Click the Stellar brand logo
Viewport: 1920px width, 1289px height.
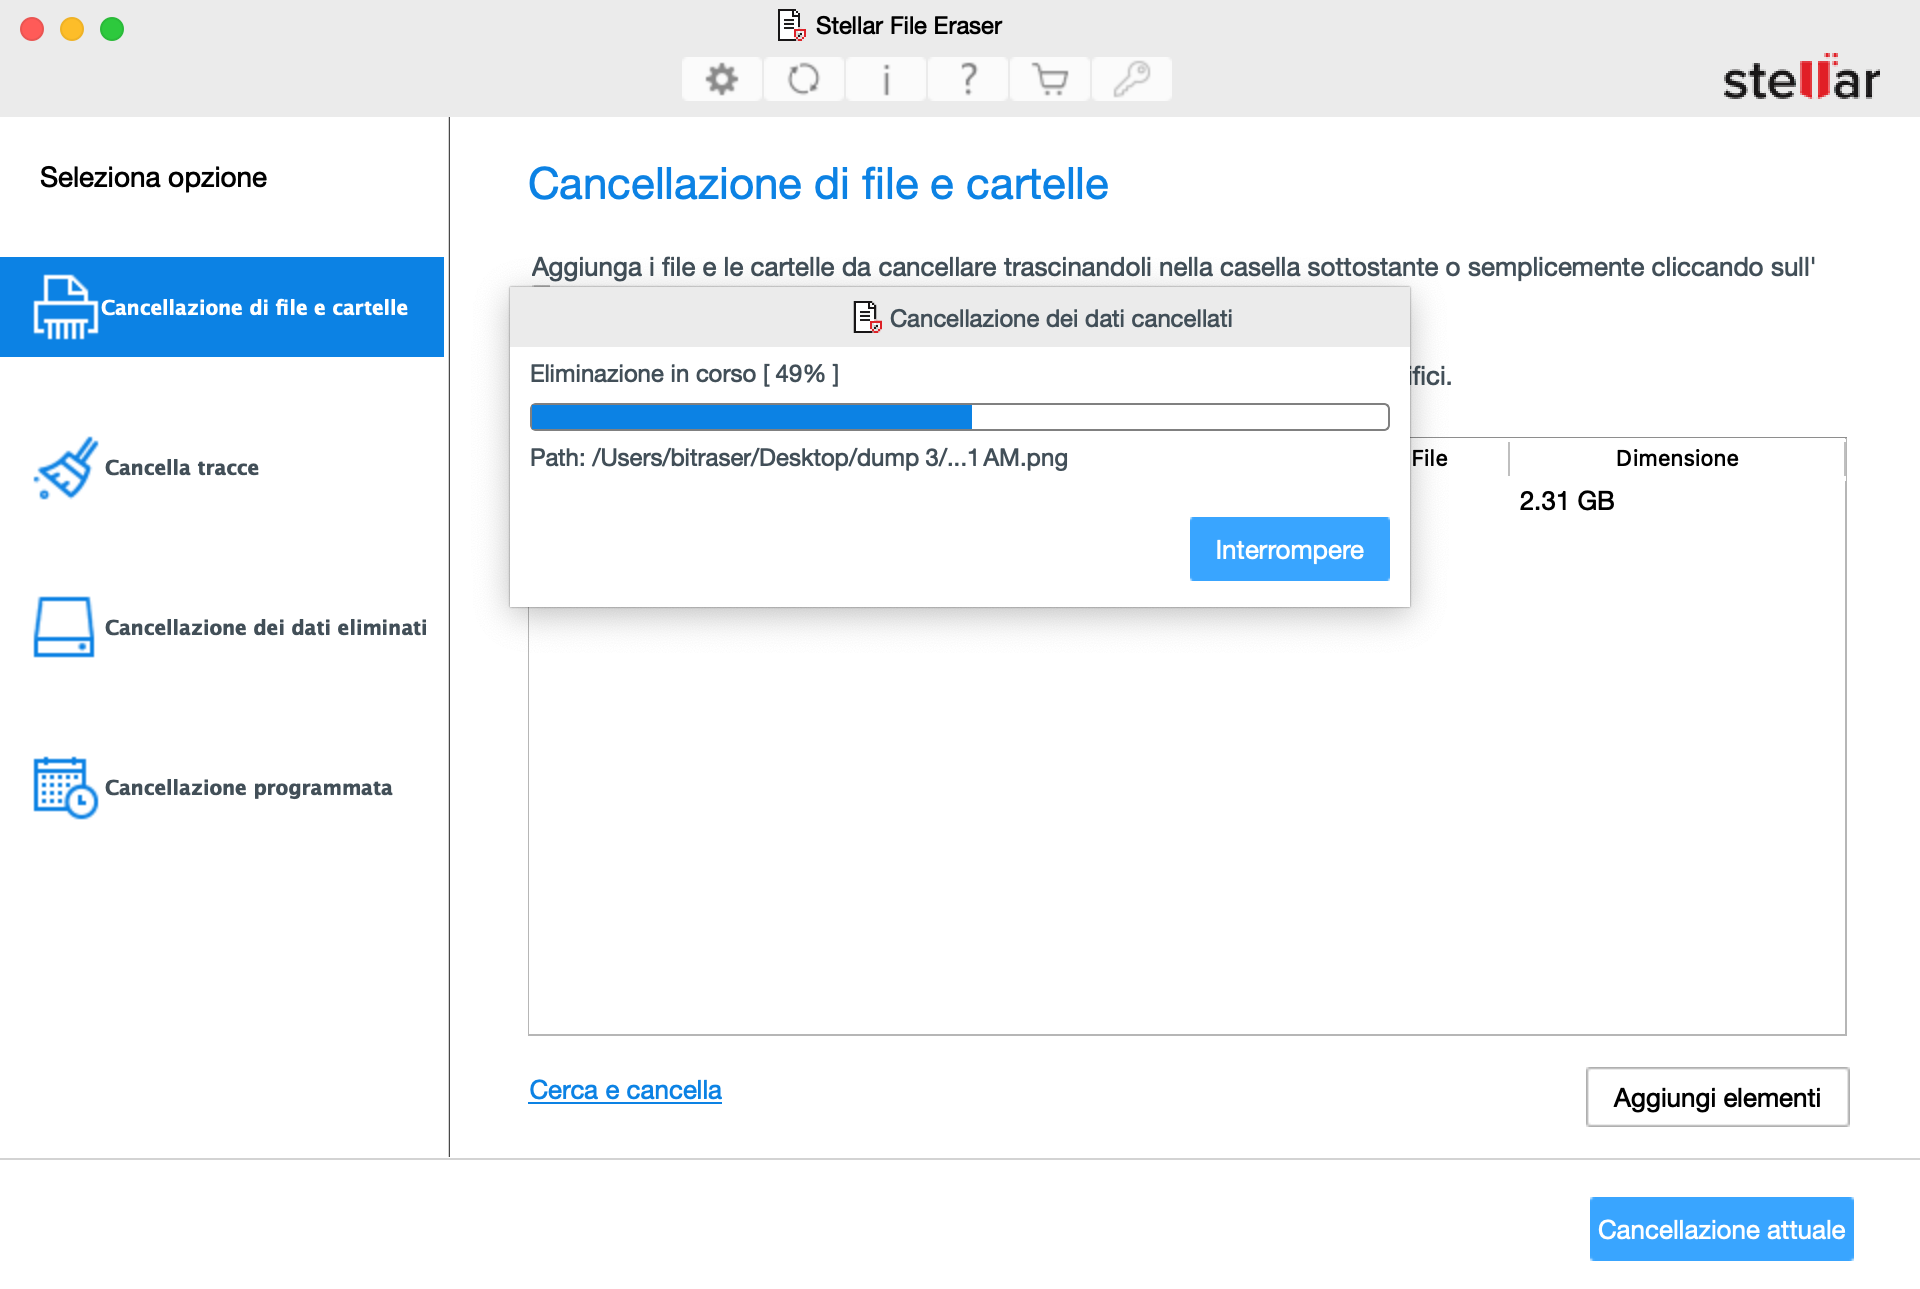1801,78
